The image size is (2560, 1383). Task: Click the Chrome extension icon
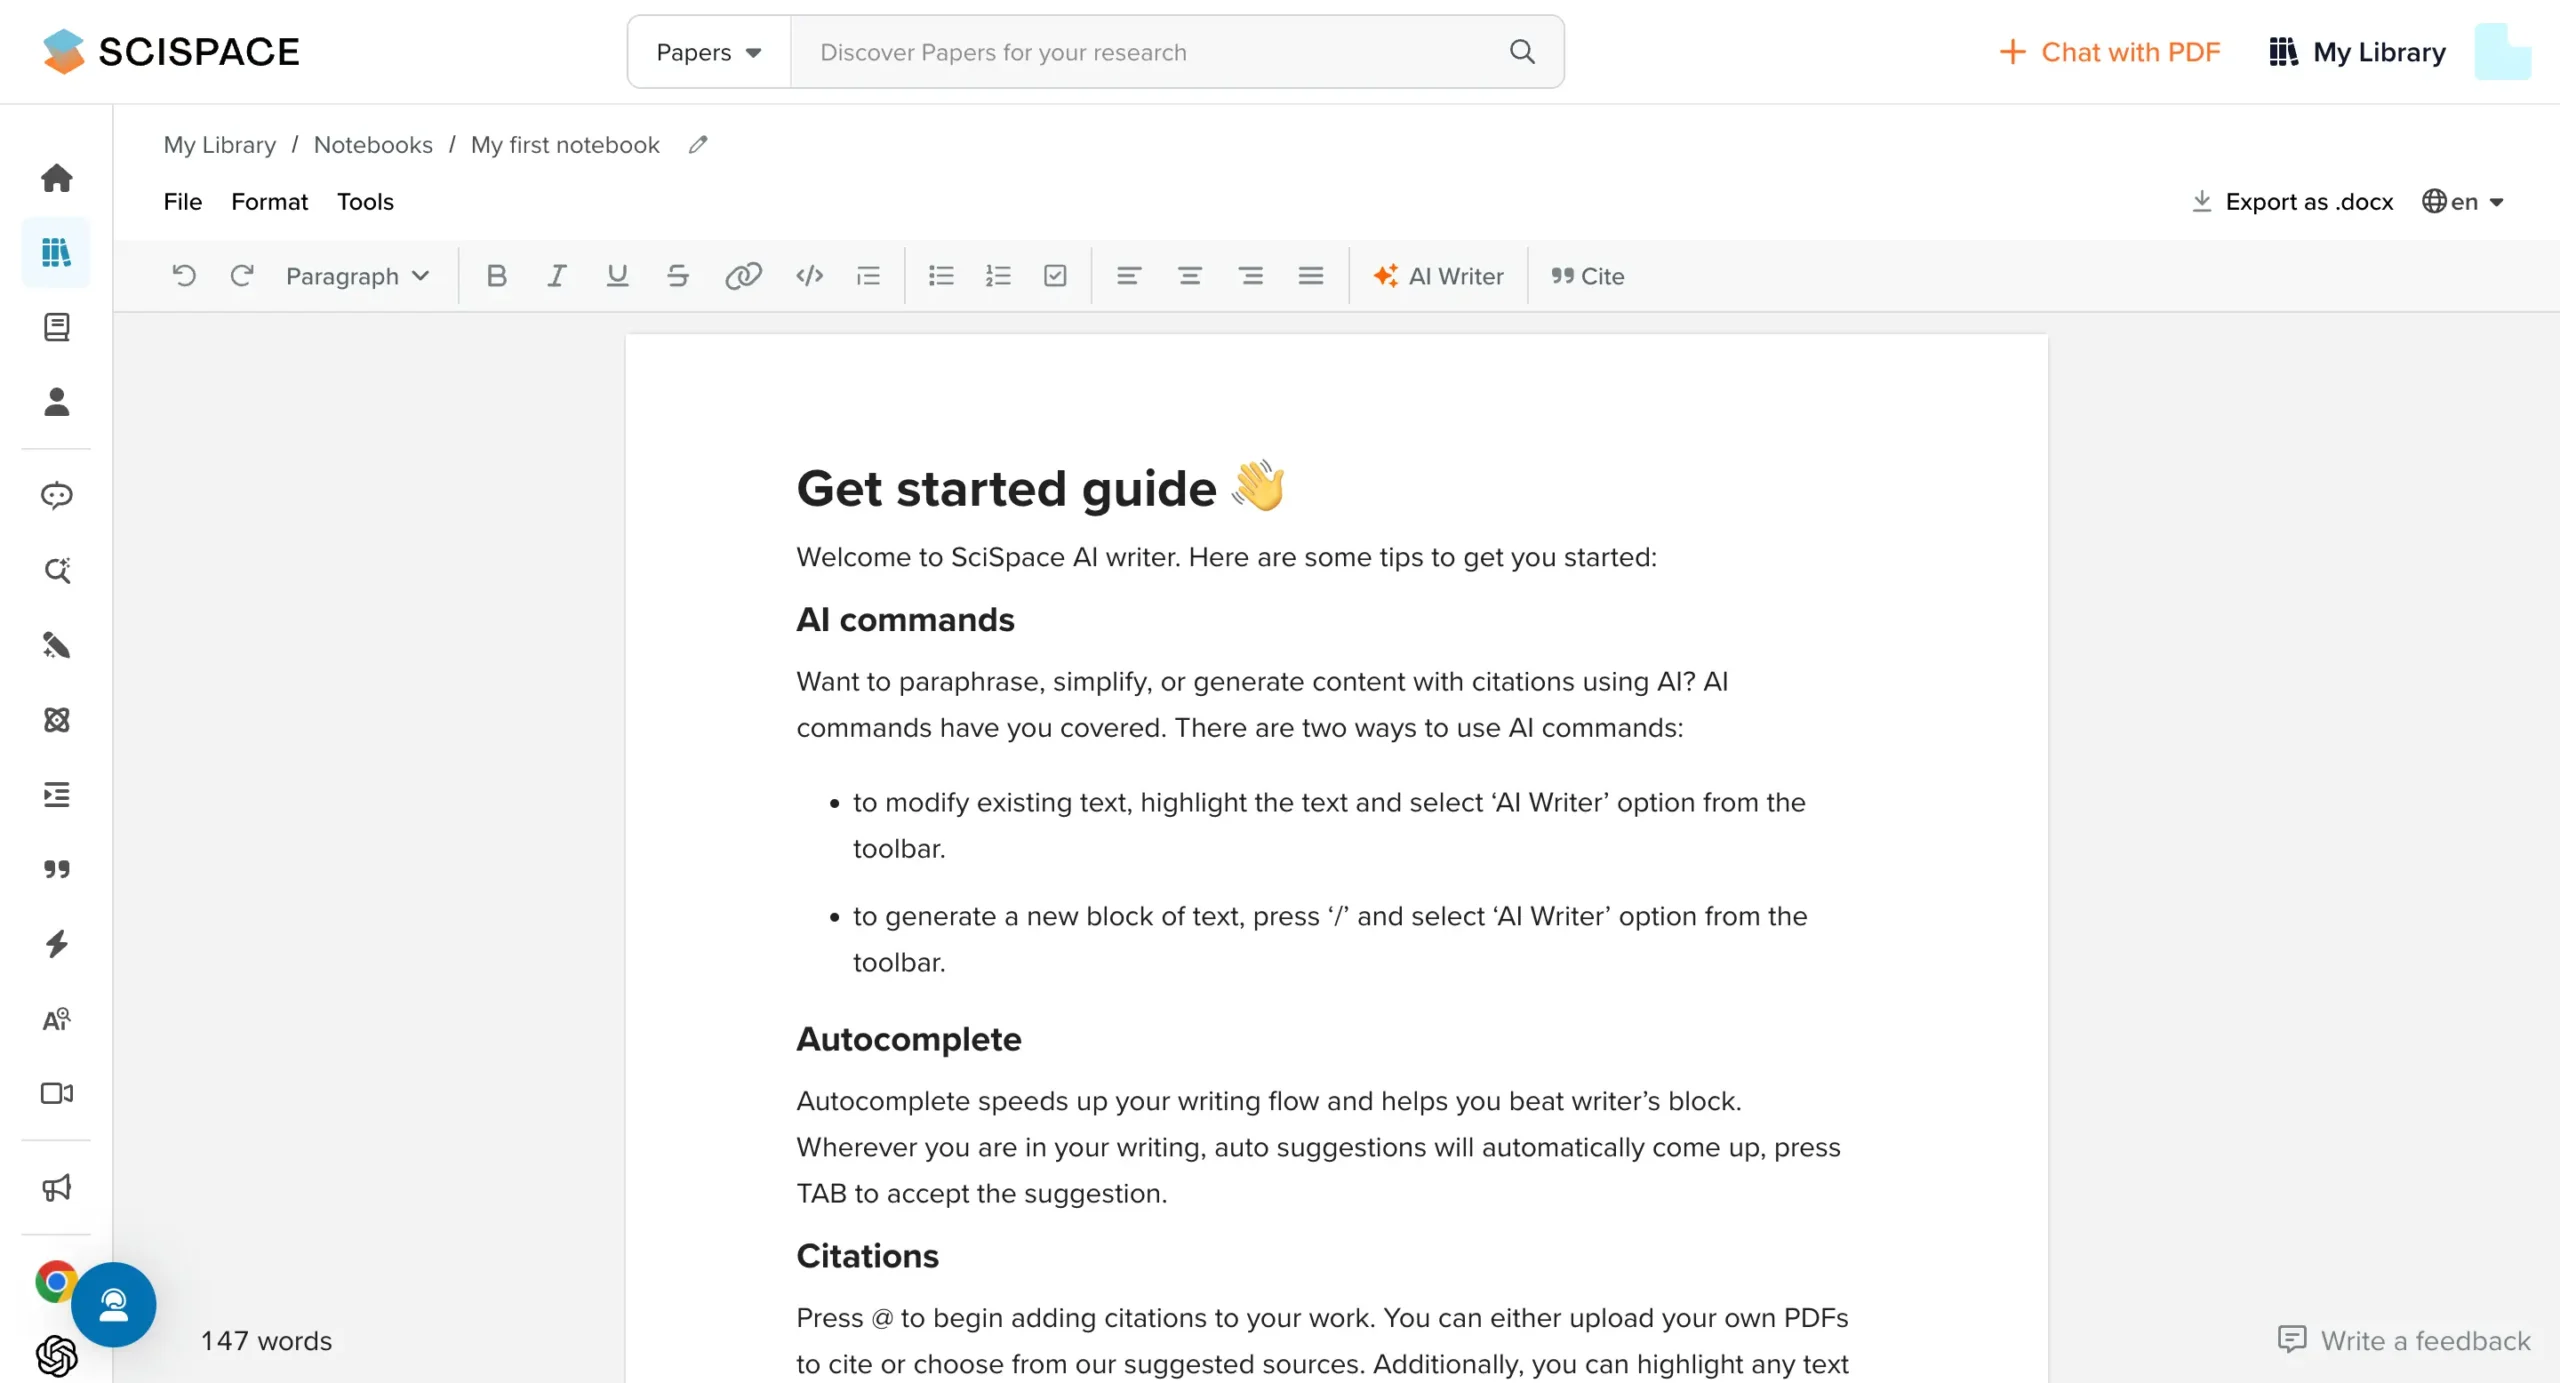(54, 1281)
